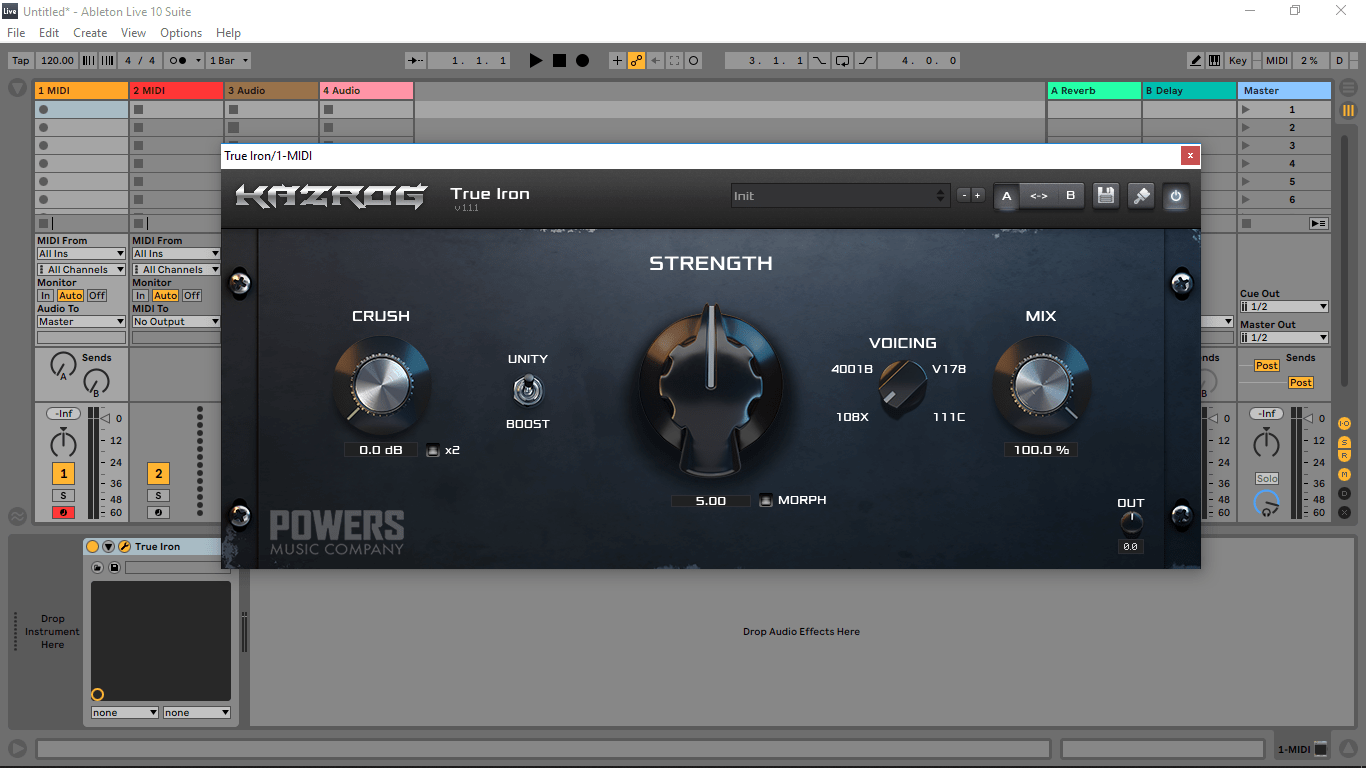Open track 1 All Channels dropdown
The width and height of the screenshot is (1366, 768).
[81, 270]
